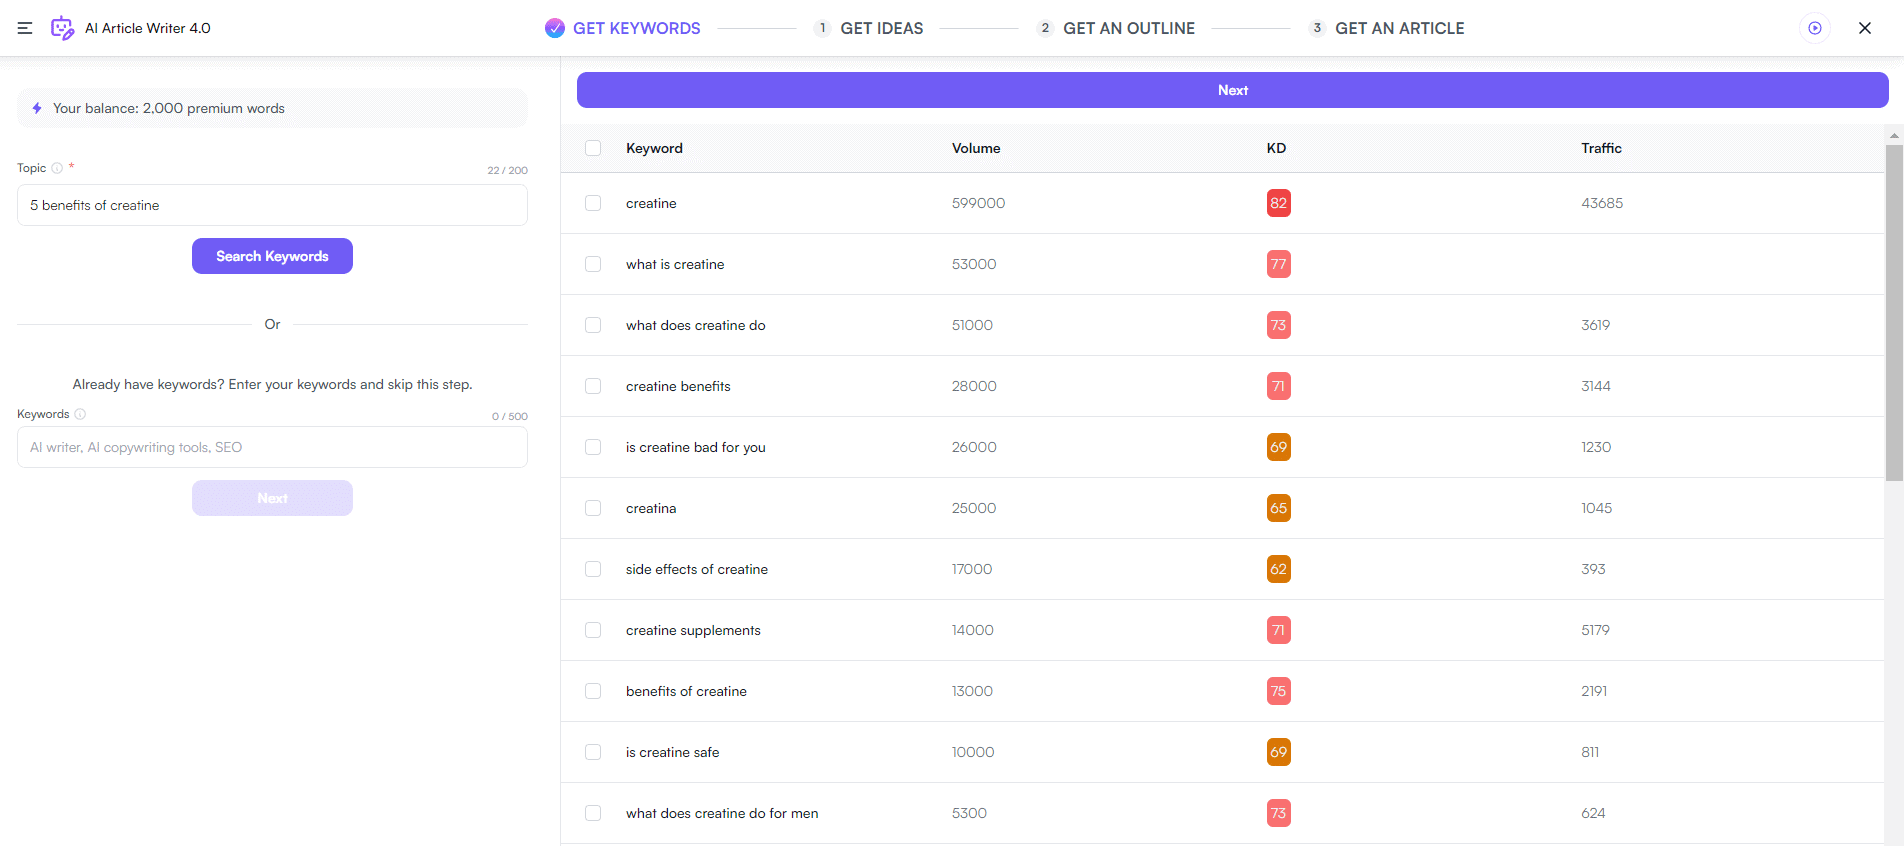Select the 'is creatine safe' checkbox
Image resolution: width=1904 pixels, height=846 pixels.
tap(593, 752)
